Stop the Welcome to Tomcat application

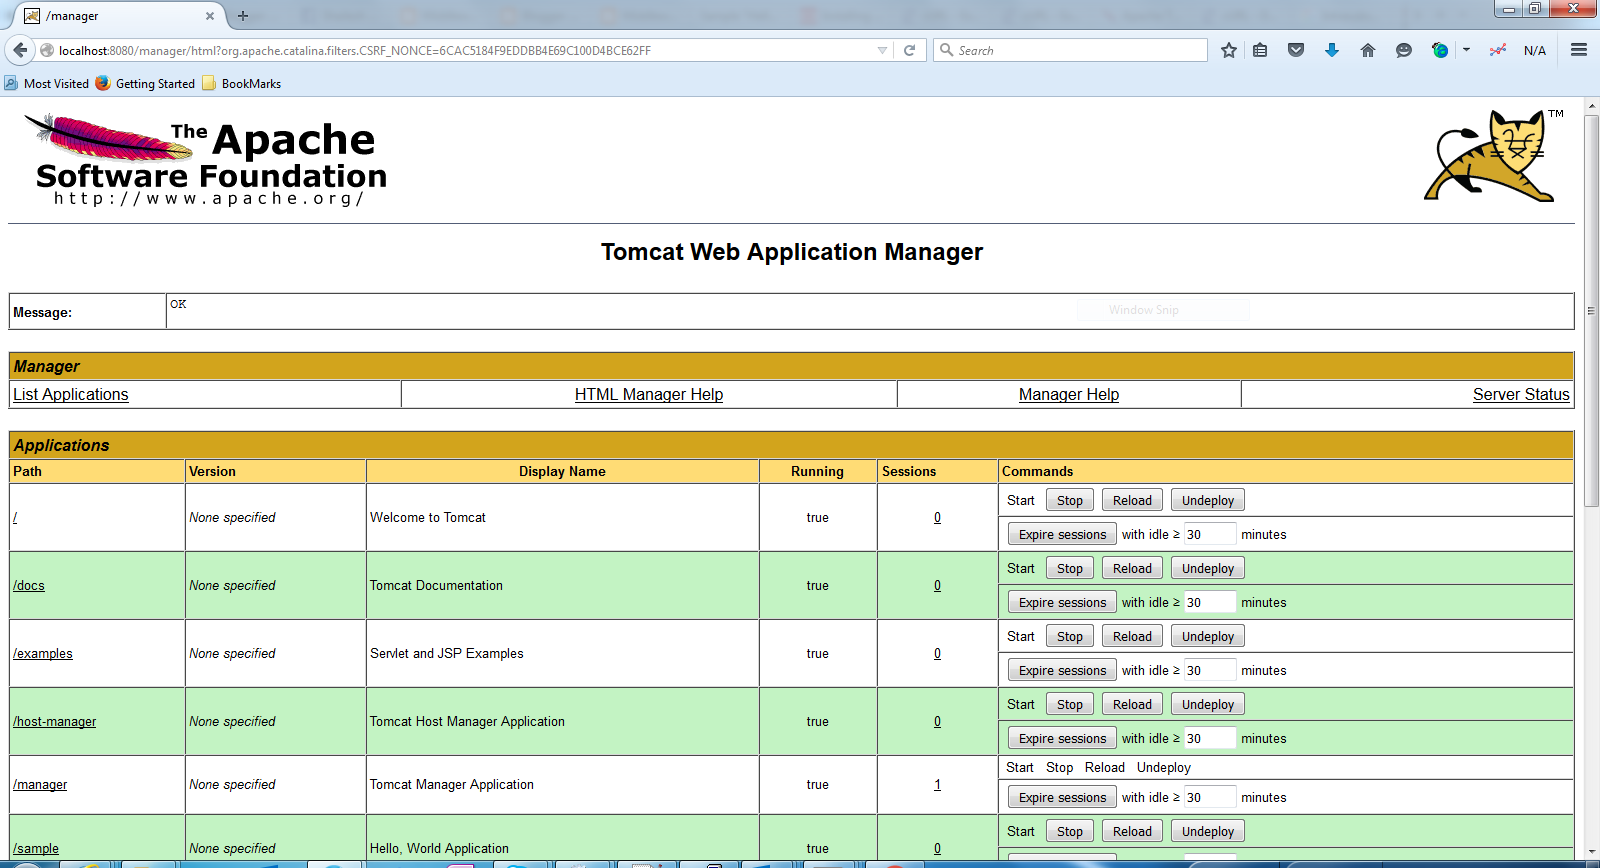pos(1070,500)
